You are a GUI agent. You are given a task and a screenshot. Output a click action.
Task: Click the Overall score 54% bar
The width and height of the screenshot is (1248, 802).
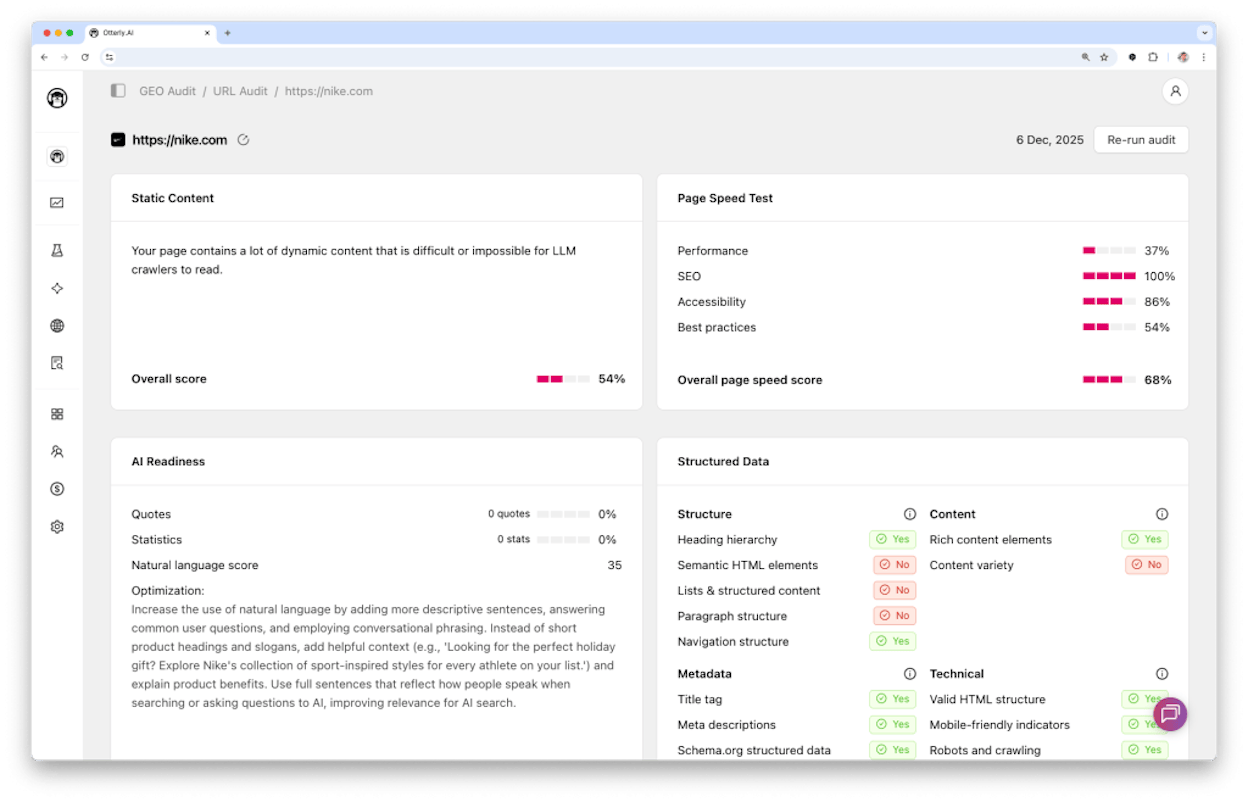click(x=563, y=379)
